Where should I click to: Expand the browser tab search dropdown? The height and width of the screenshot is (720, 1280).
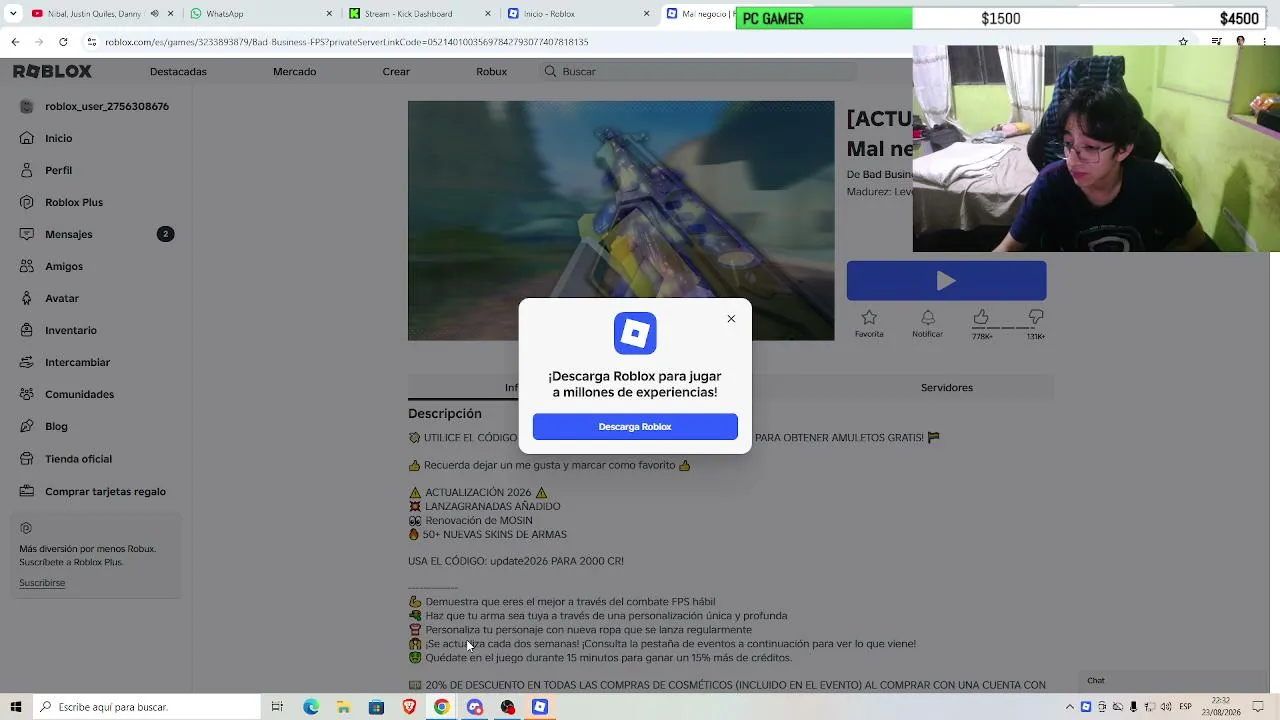click(x=12, y=14)
